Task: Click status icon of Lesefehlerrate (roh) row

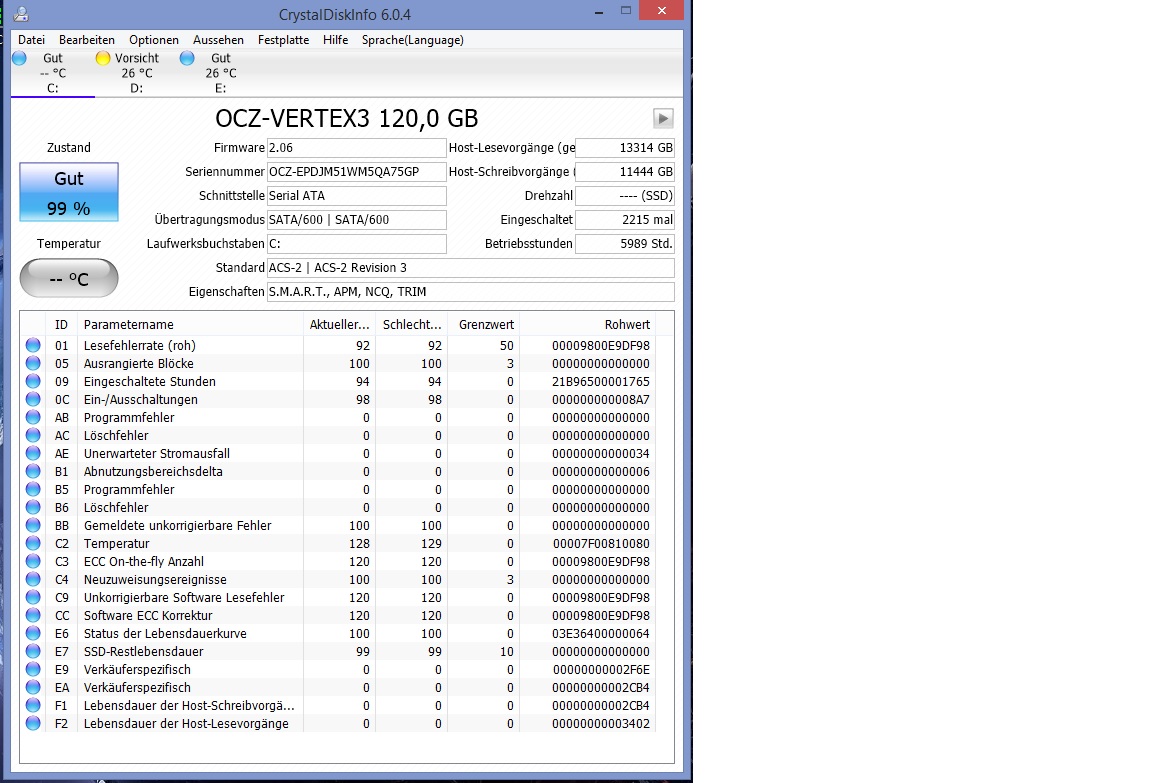Action: [x=33, y=345]
